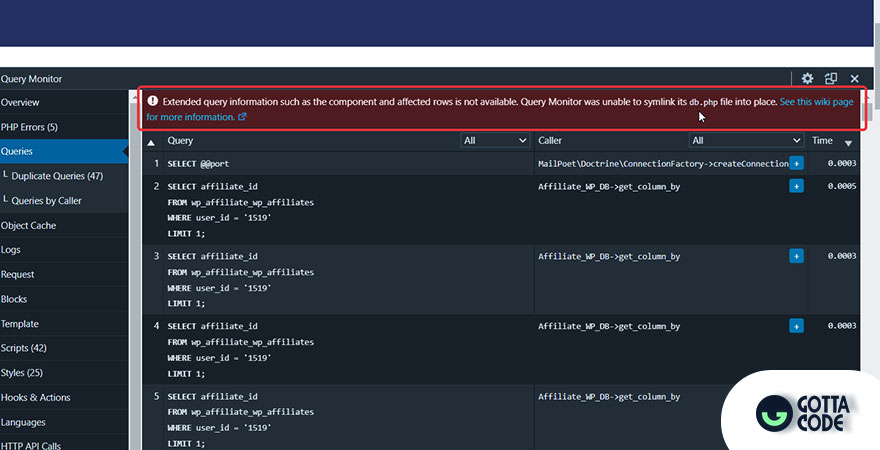Open Styles (25) panel
The width and height of the screenshot is (880, 450).
pos(63,373)
